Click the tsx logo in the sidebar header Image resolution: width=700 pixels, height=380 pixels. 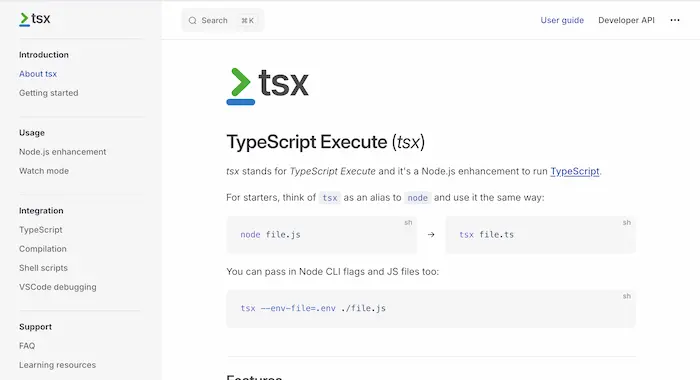click(35, 19)
